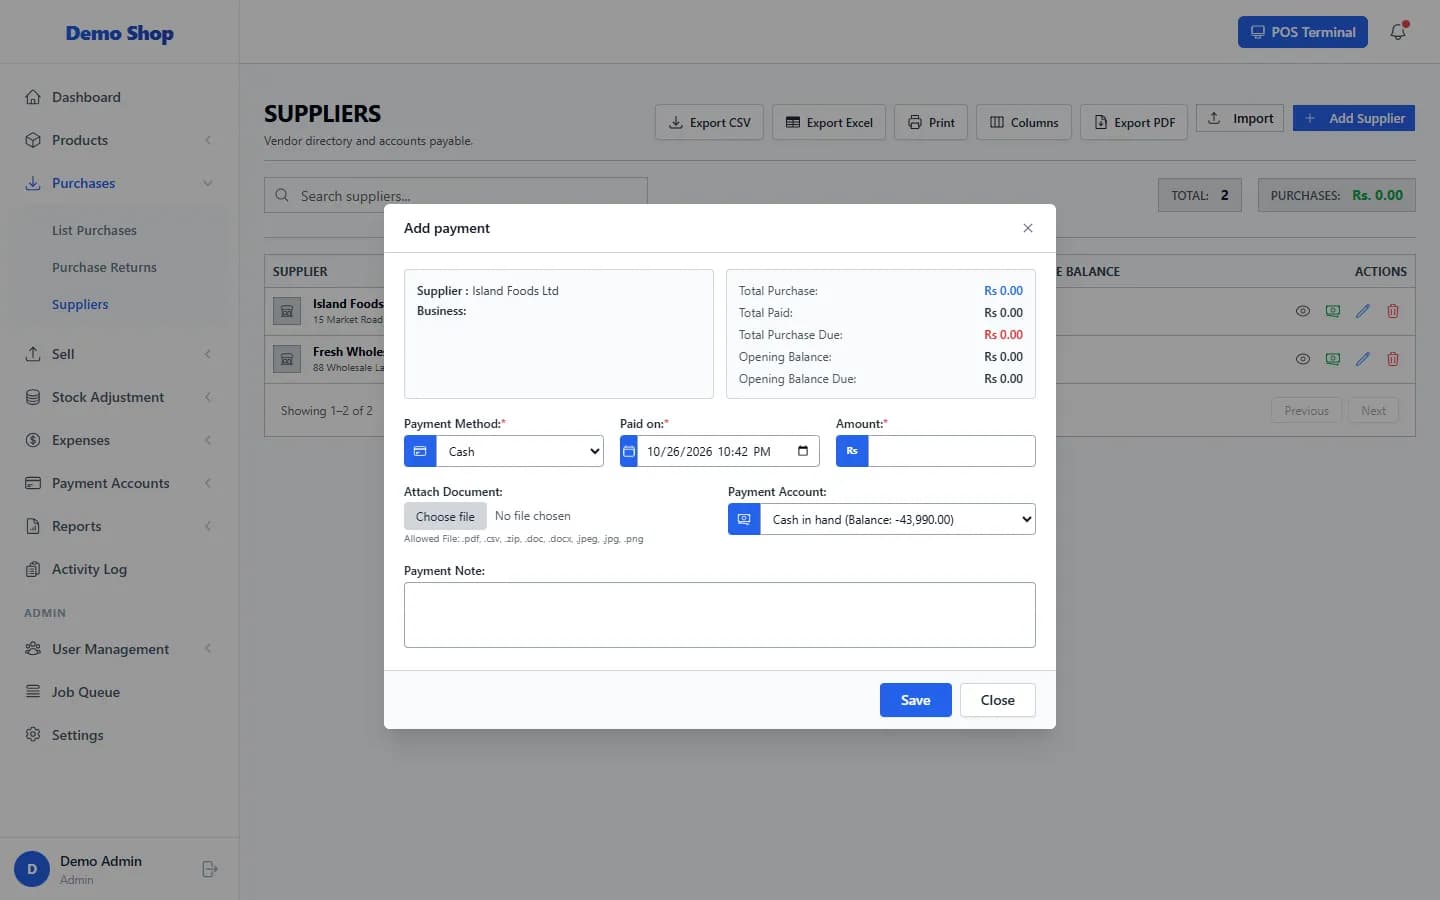Click the Export PDF button
The image size is (1440, 900).
tap(1134, 122)
